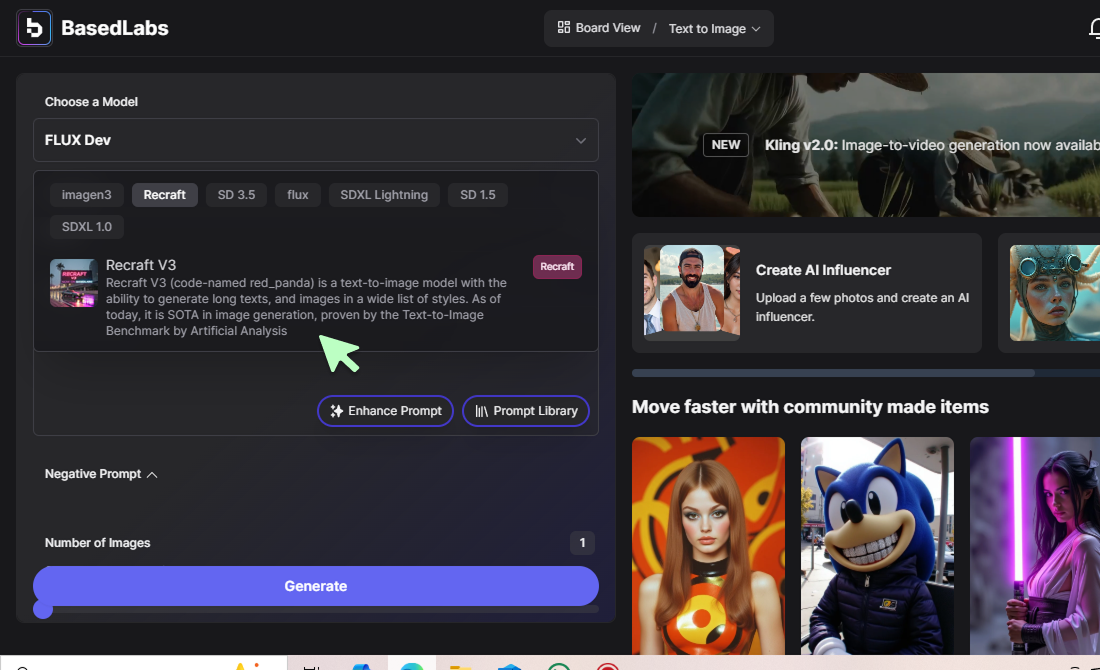
Task: Click the horizontal scrollbar under feature cards
Action: tap(833, 373)
